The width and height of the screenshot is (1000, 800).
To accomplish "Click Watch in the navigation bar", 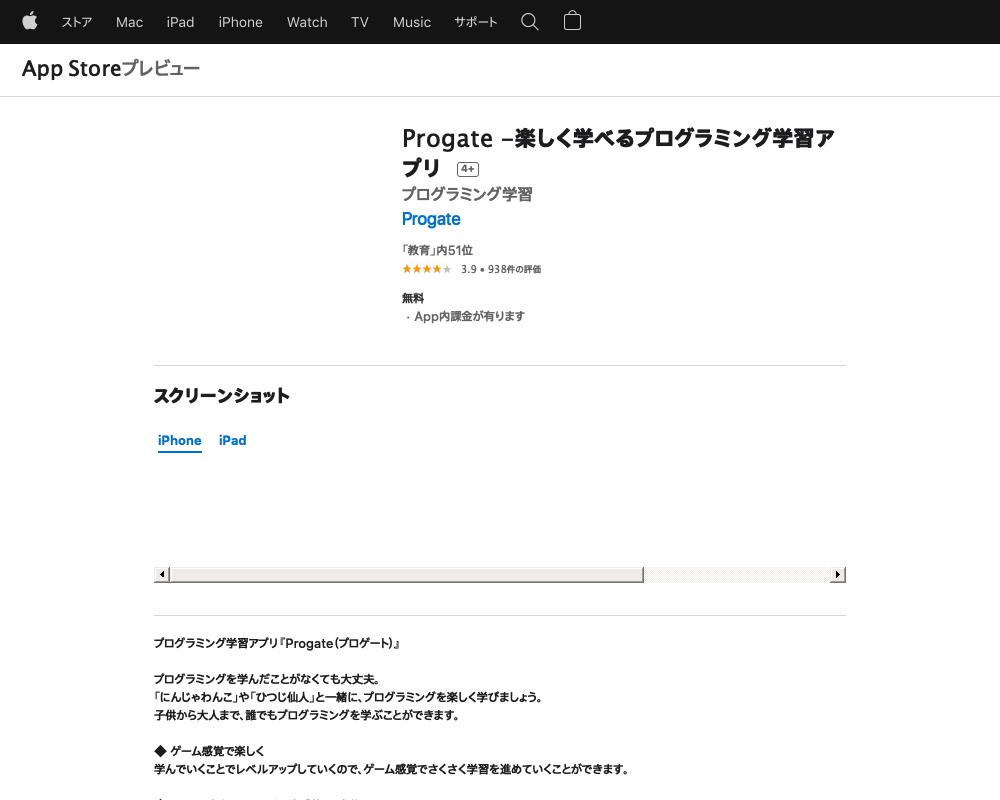I will click(x=306, y=22).
